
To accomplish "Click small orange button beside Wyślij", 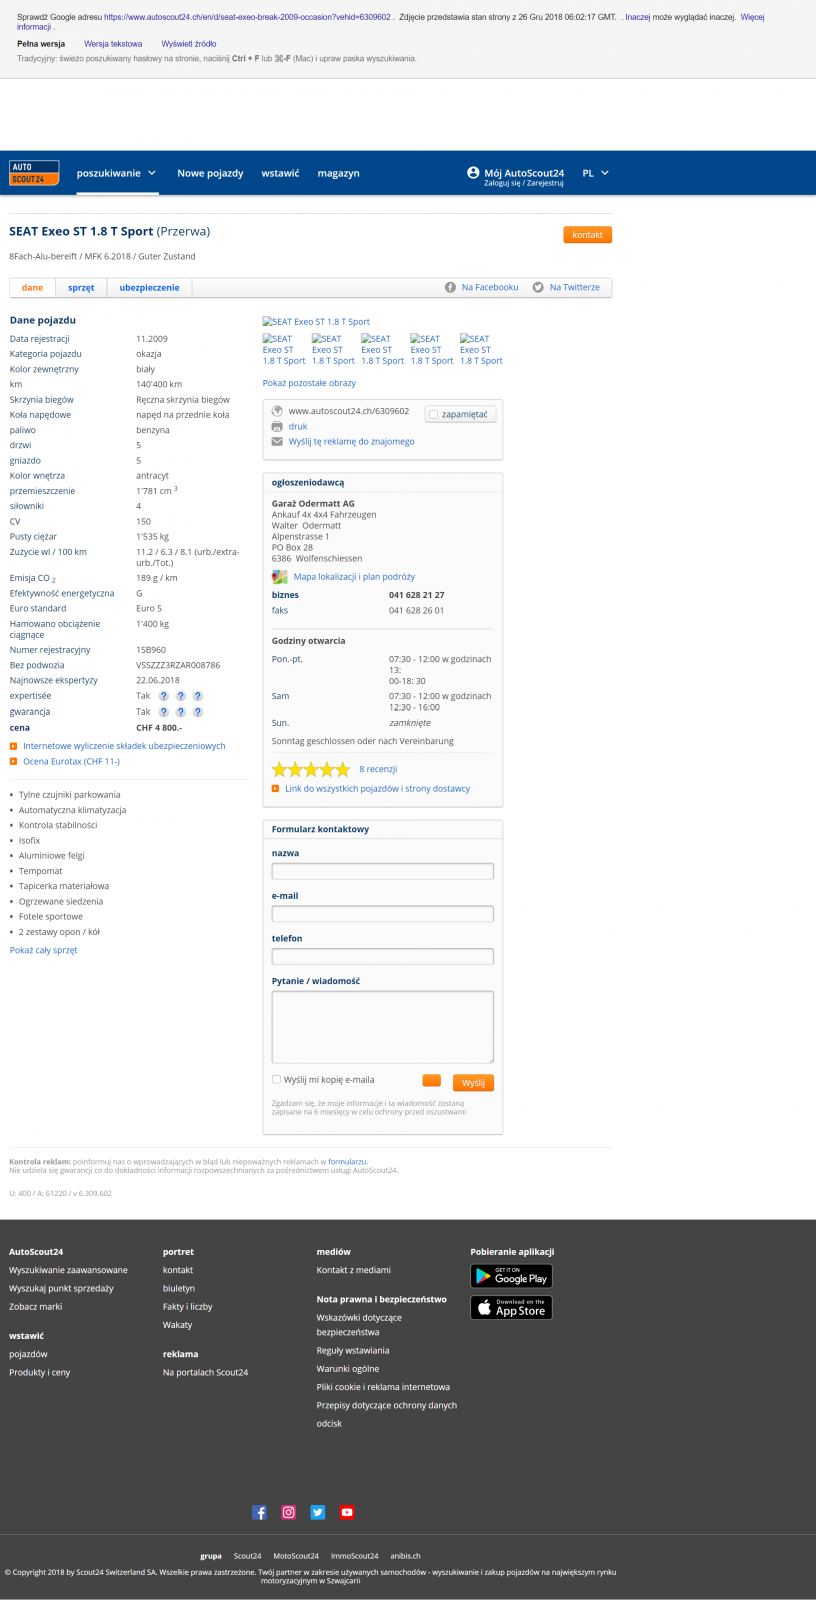I will coord(431,1080).
